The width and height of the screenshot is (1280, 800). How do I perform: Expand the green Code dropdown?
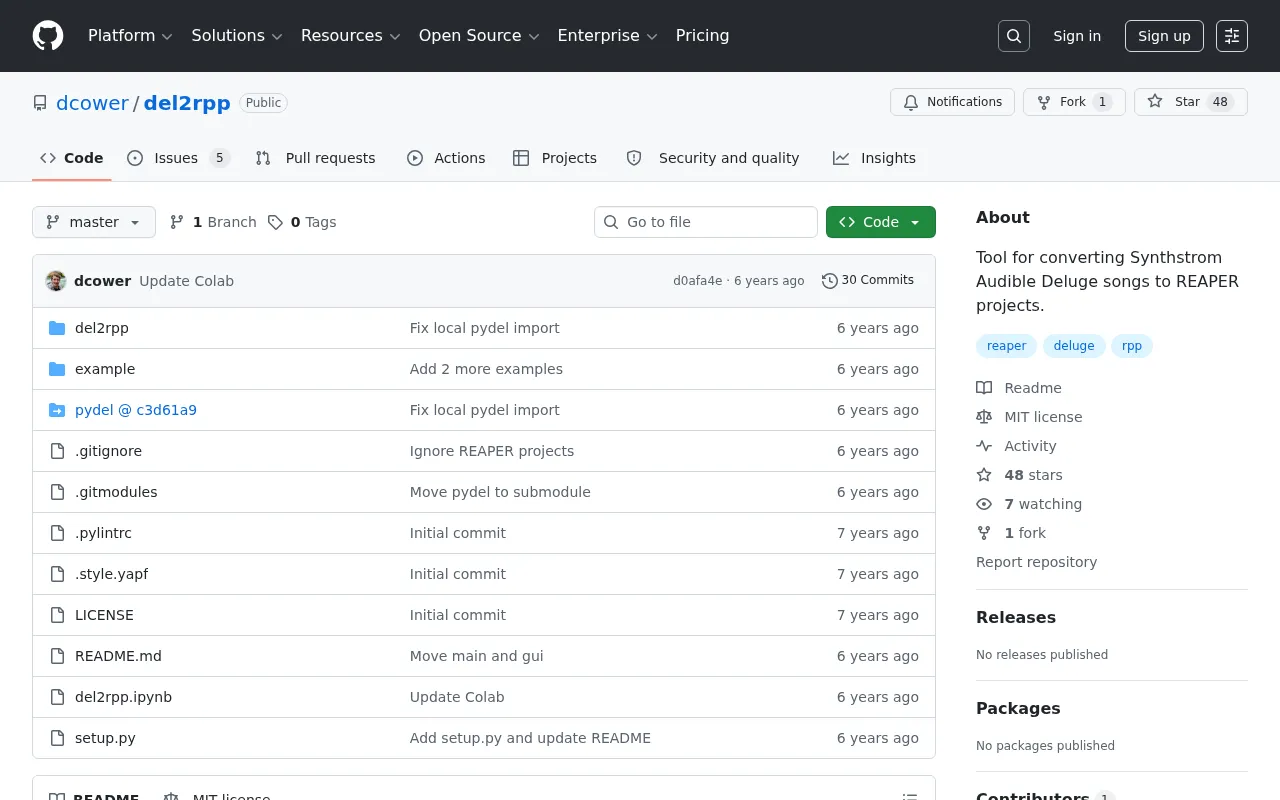coord(881,222)
